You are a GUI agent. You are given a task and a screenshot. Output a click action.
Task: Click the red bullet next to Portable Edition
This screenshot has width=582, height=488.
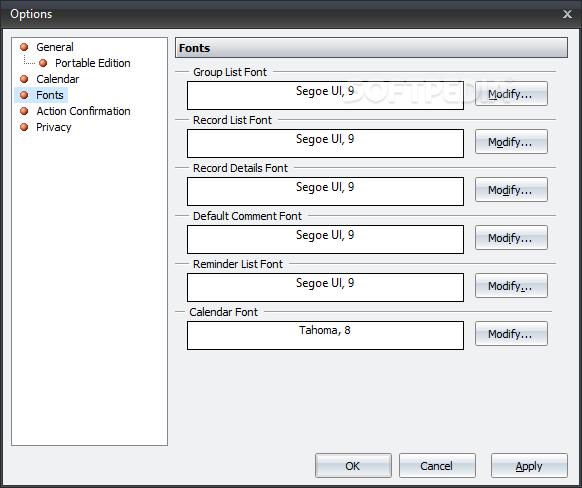tap(43, 63)
